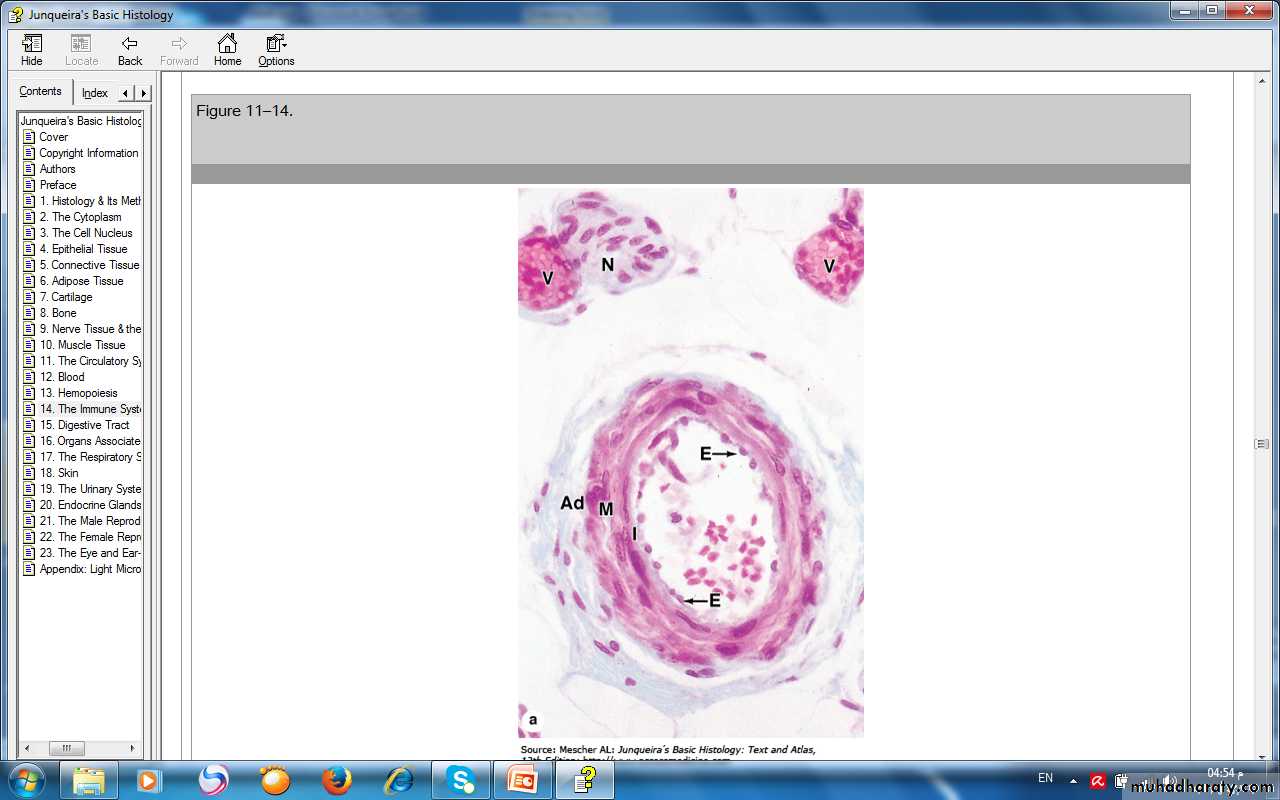
Task: Open Skype from the taskbar
Action: tap(460, 779)
